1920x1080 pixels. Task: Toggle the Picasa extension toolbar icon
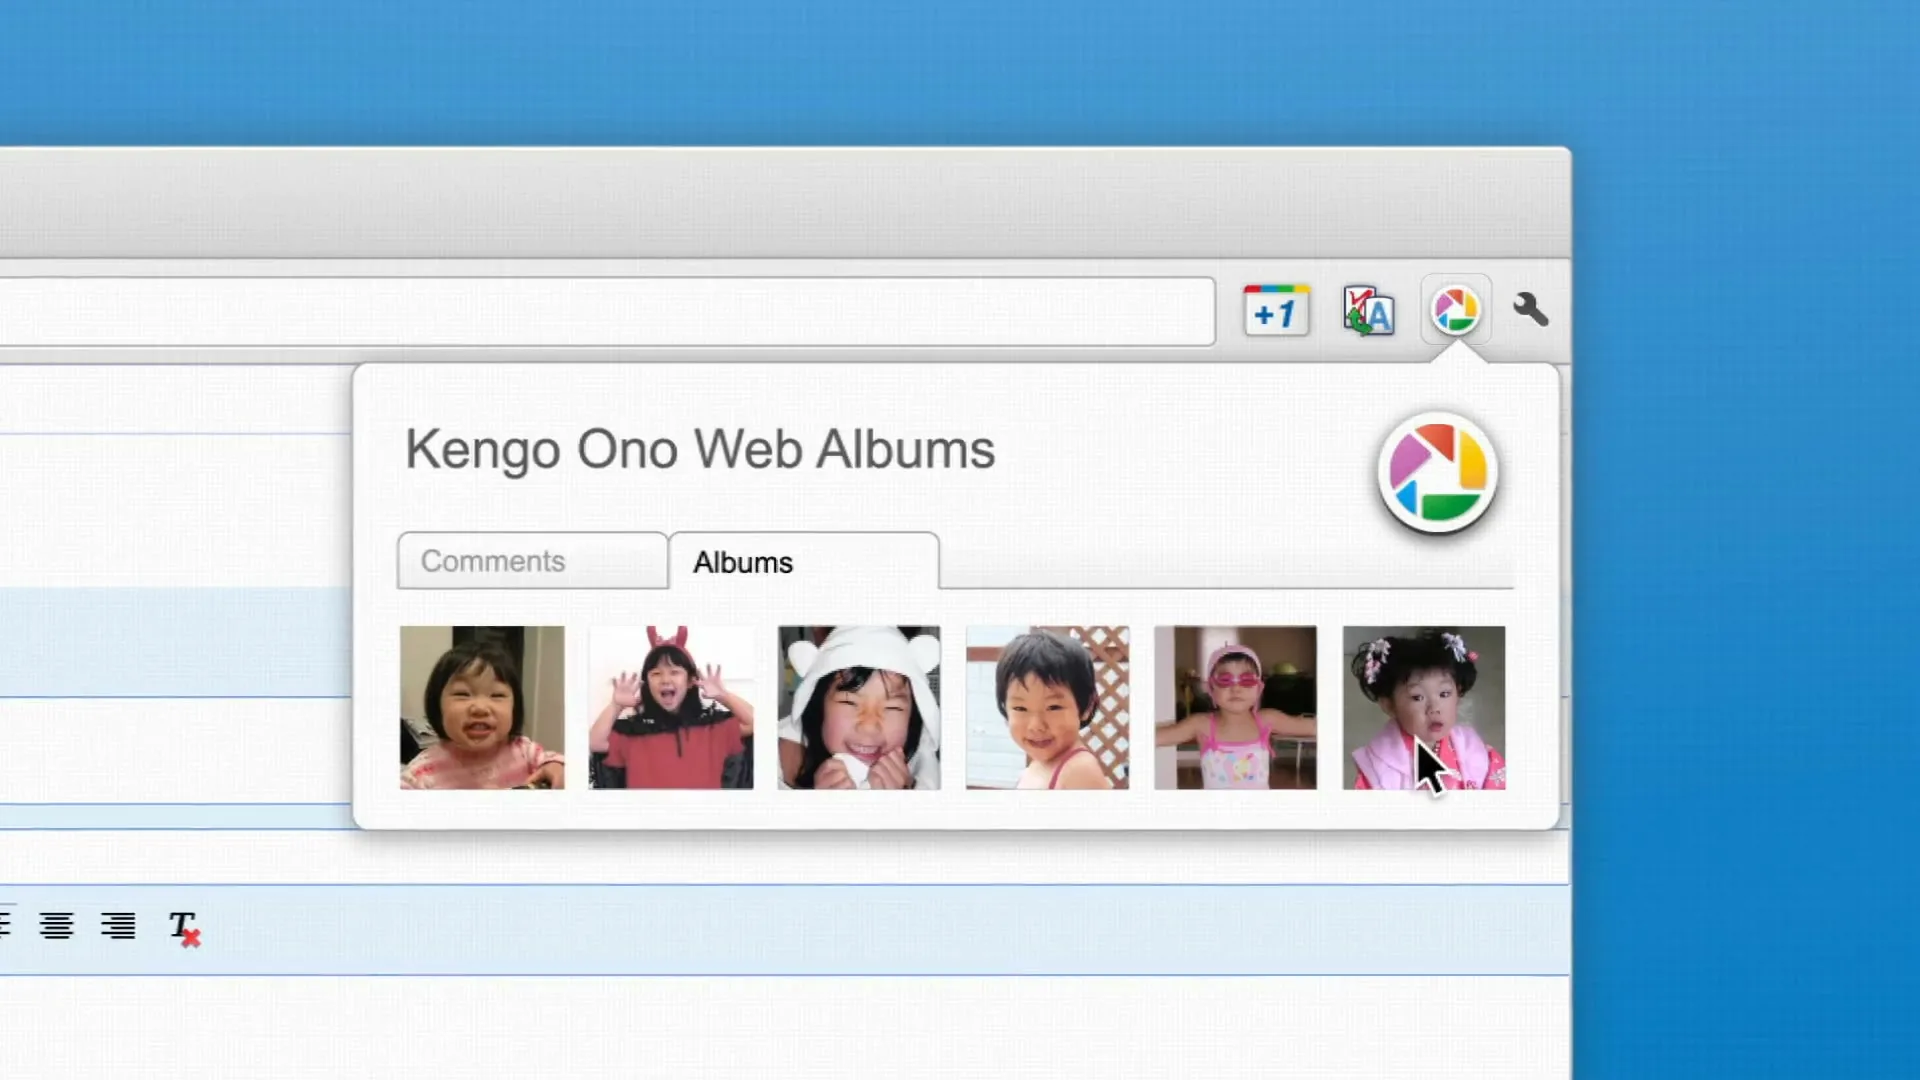(x=1455, y=310)
